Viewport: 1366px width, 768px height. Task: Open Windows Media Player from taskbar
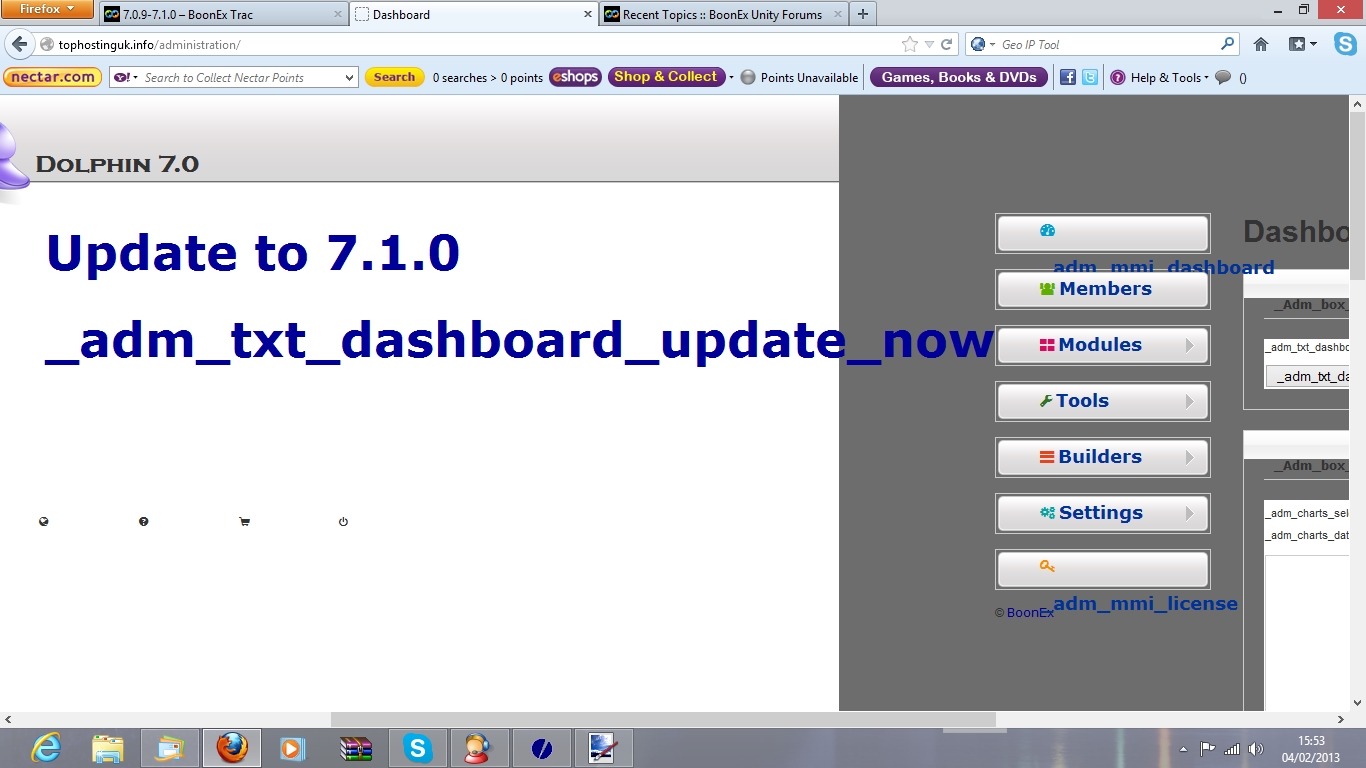[x=292, y=748]
